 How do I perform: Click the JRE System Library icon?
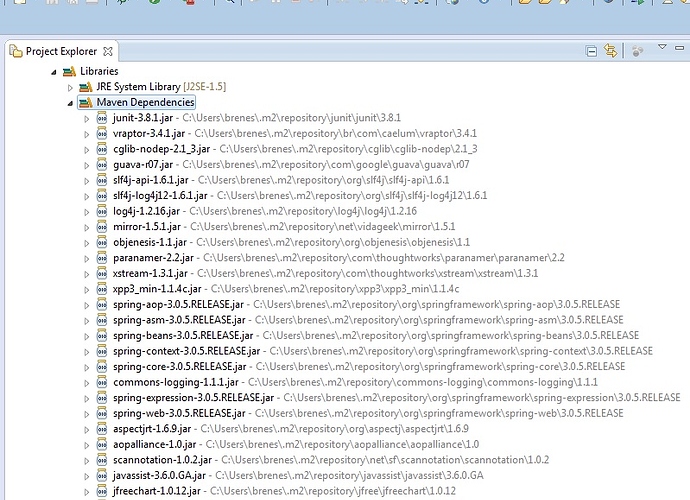click(x=85, y=87)
